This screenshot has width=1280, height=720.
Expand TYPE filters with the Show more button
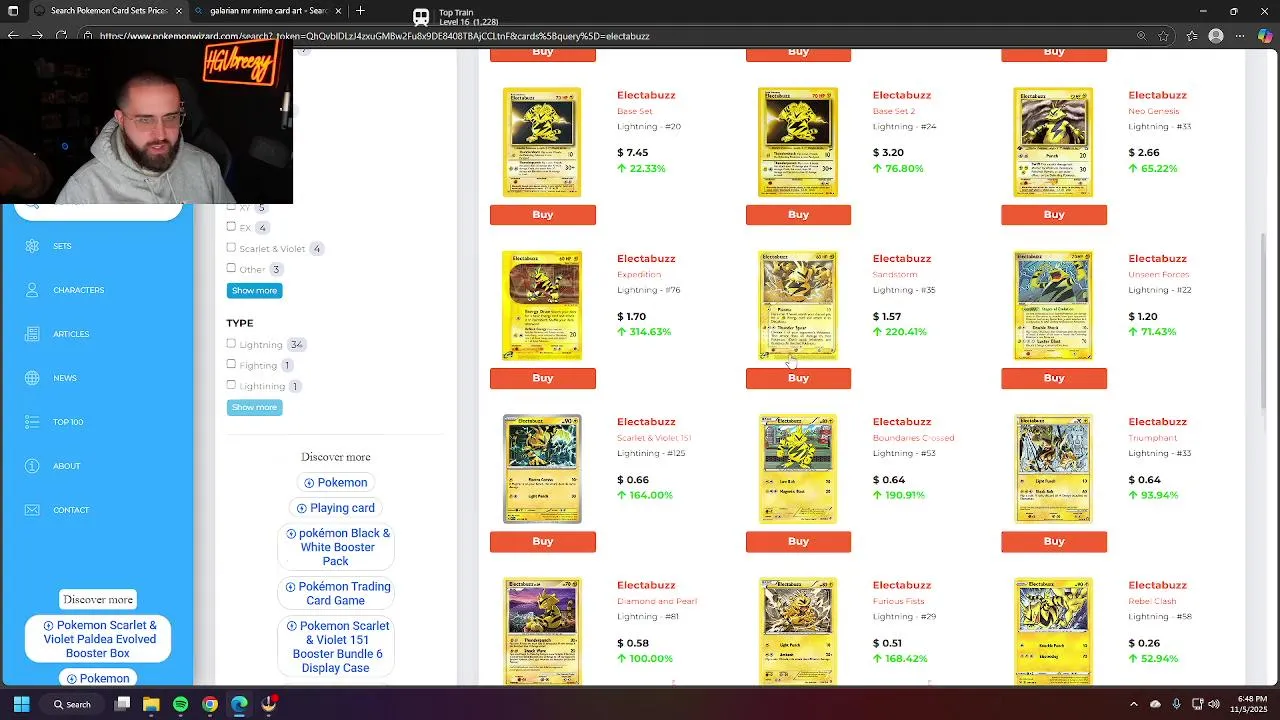[254, 407]
